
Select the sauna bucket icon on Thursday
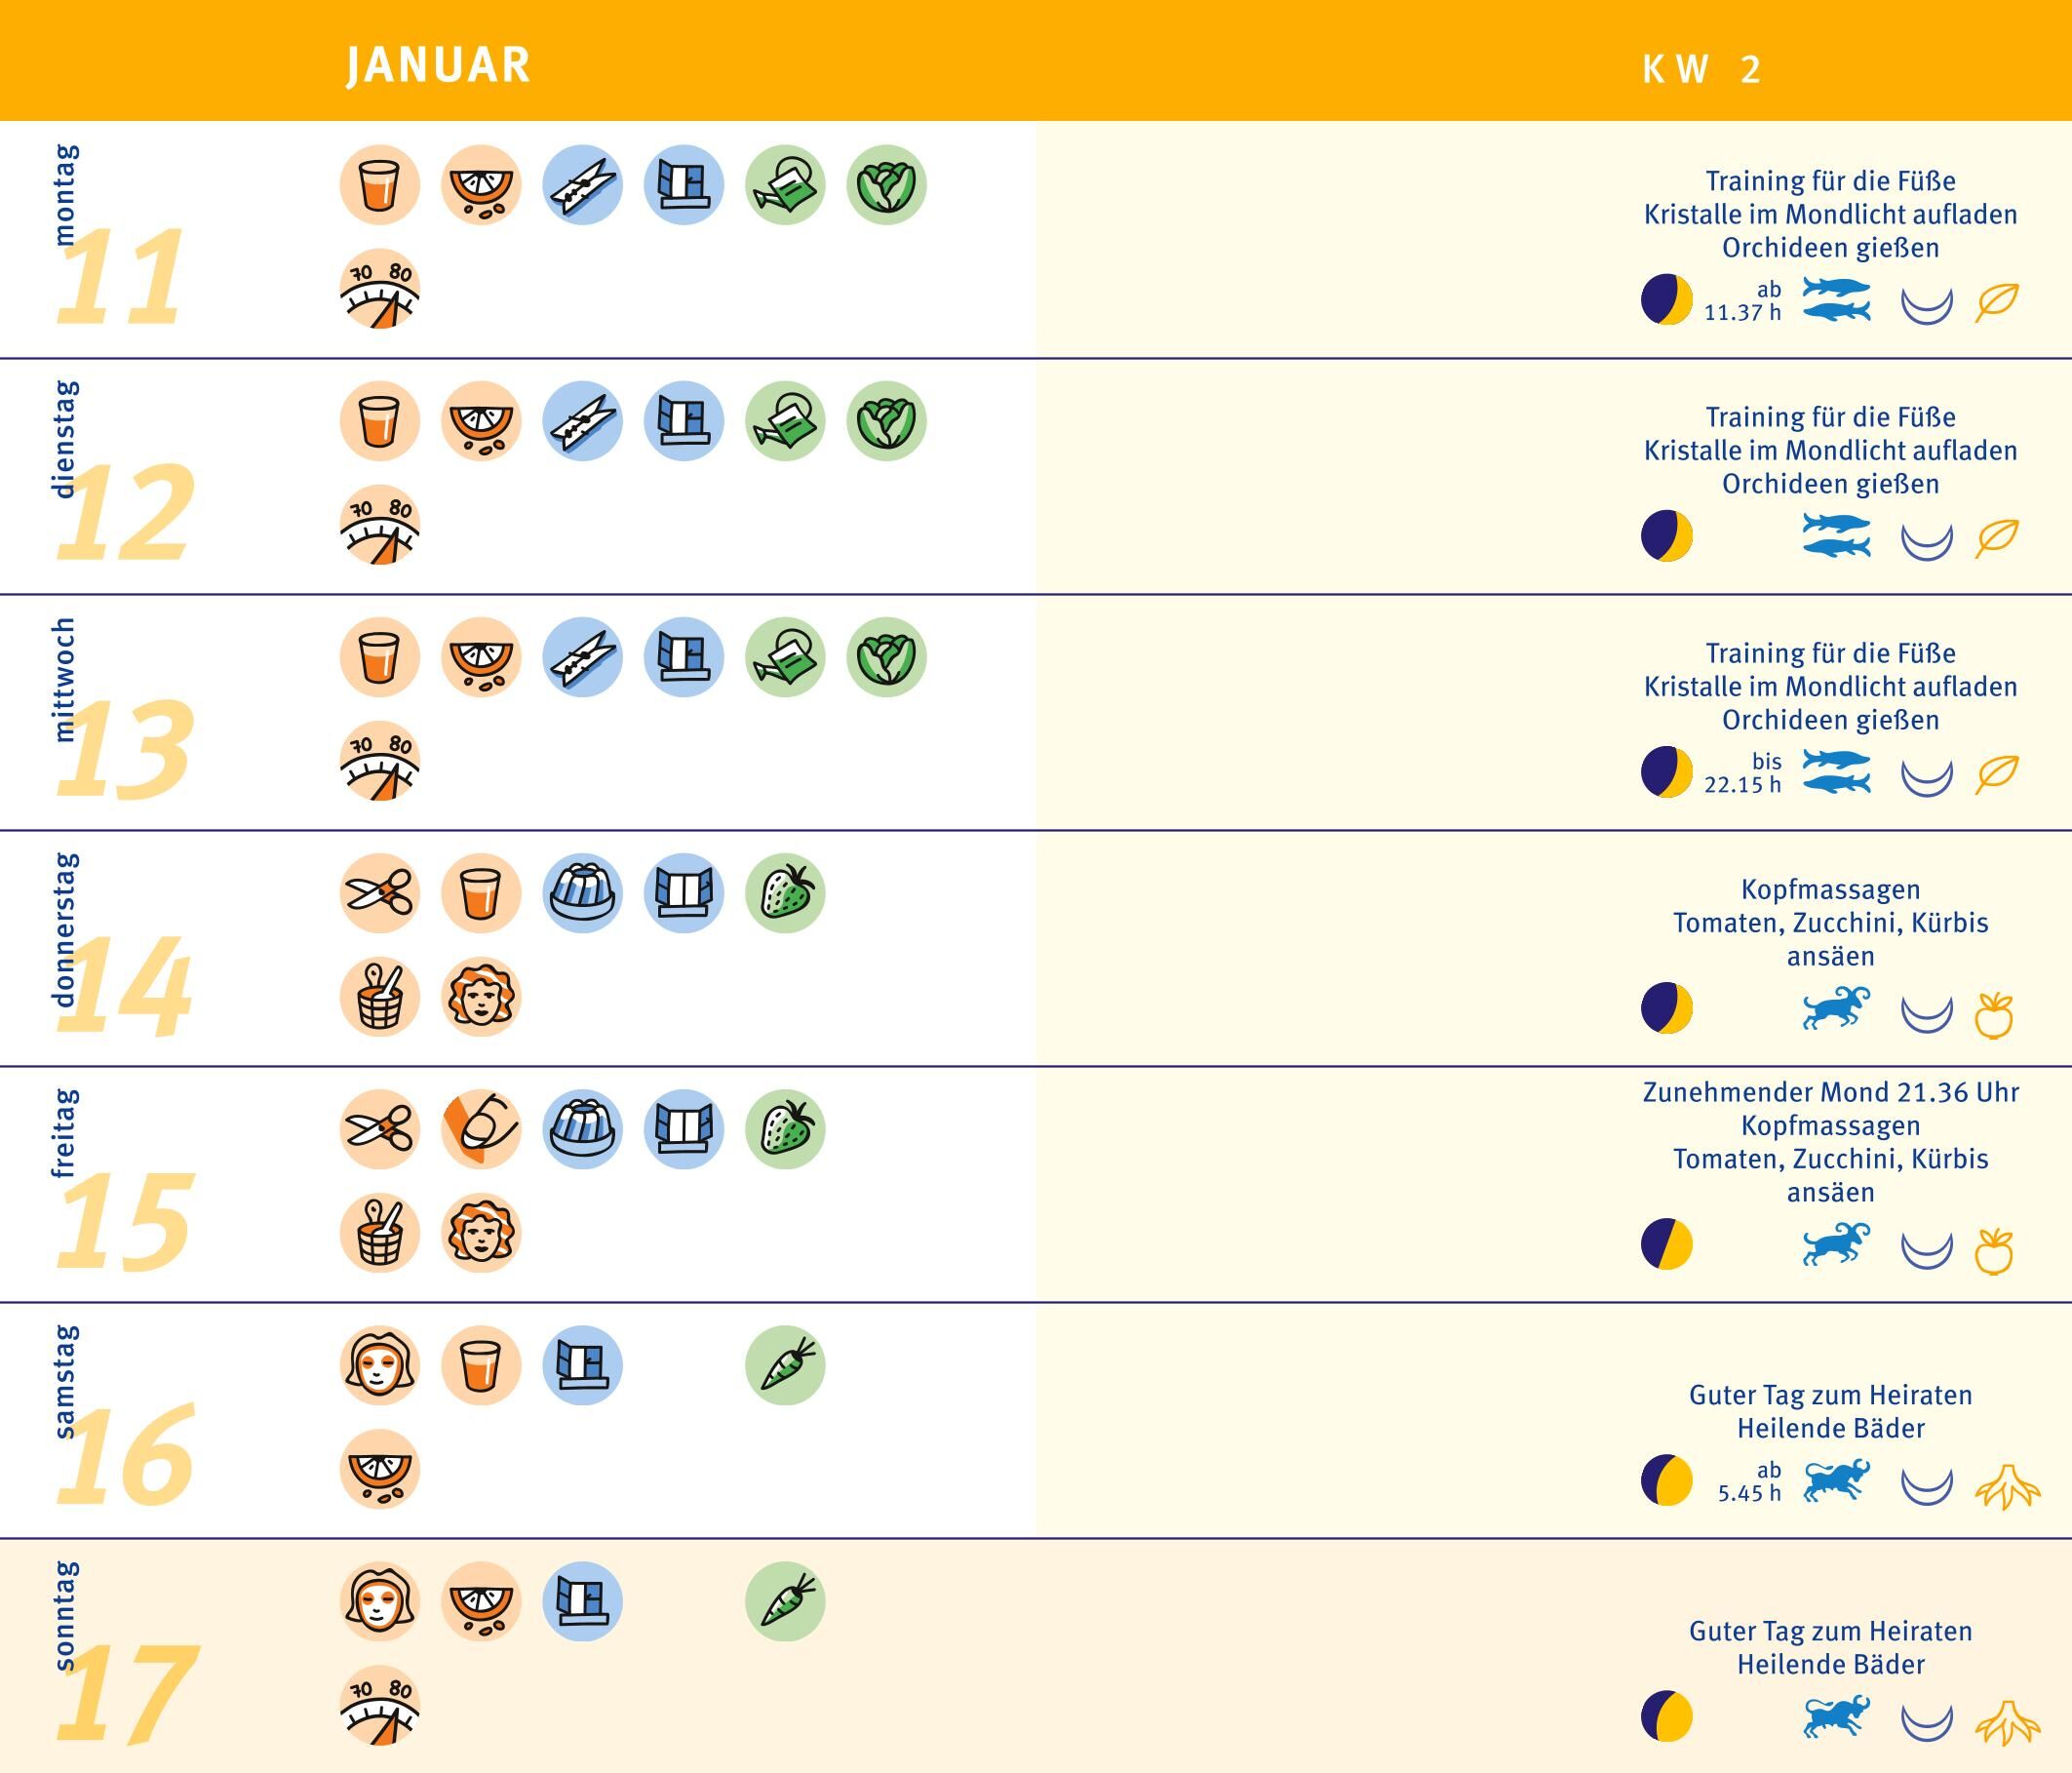point(379,997)
